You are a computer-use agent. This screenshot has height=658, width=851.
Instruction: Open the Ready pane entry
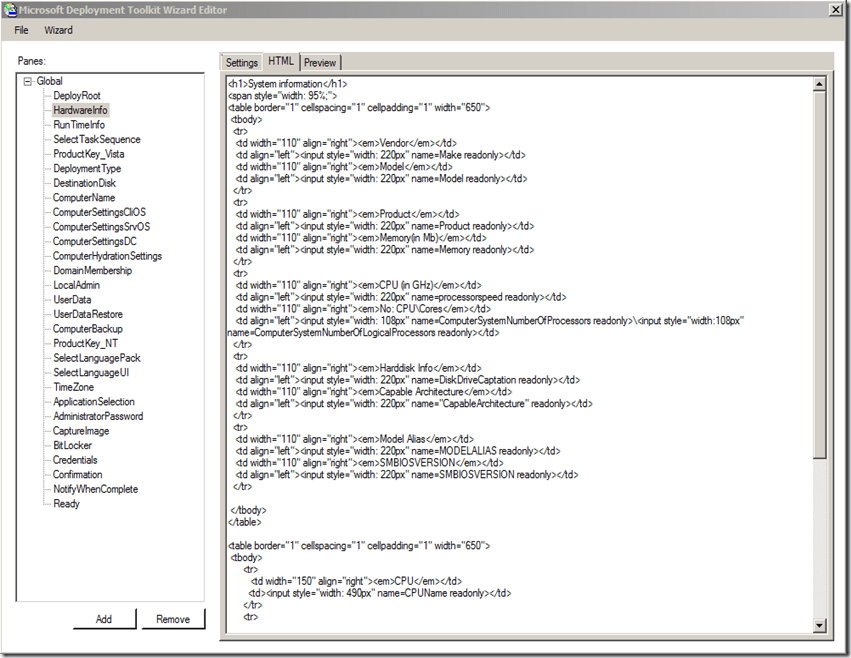tap(67, 504)
